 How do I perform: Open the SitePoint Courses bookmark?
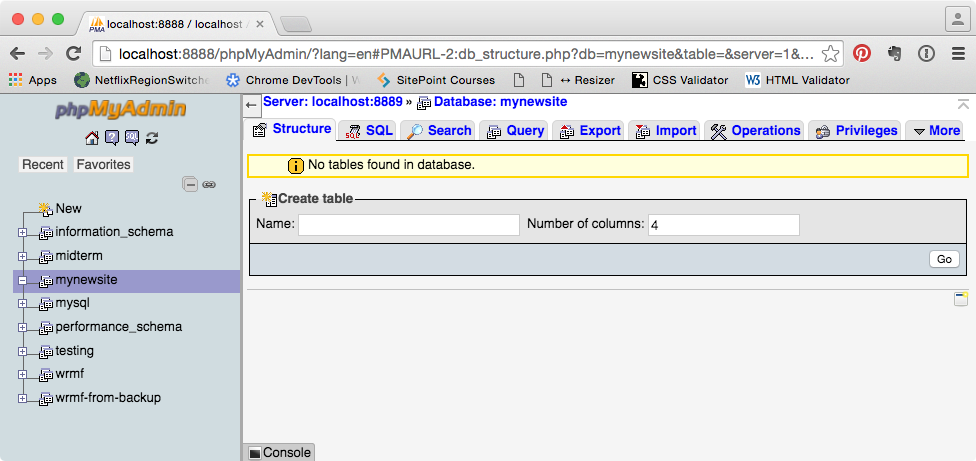tap(436, 80)
